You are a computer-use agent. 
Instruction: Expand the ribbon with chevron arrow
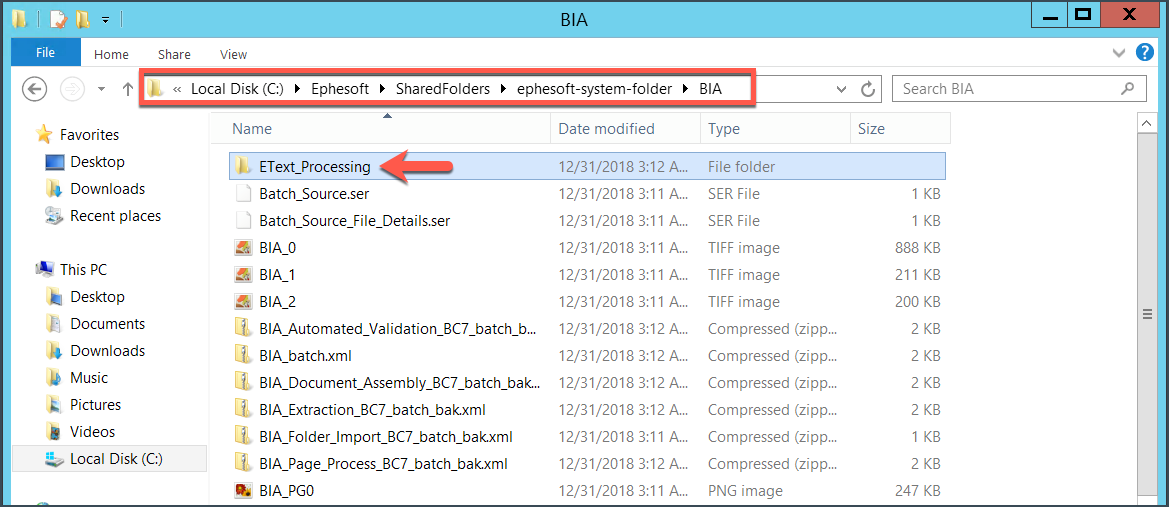click(1119, 53)
